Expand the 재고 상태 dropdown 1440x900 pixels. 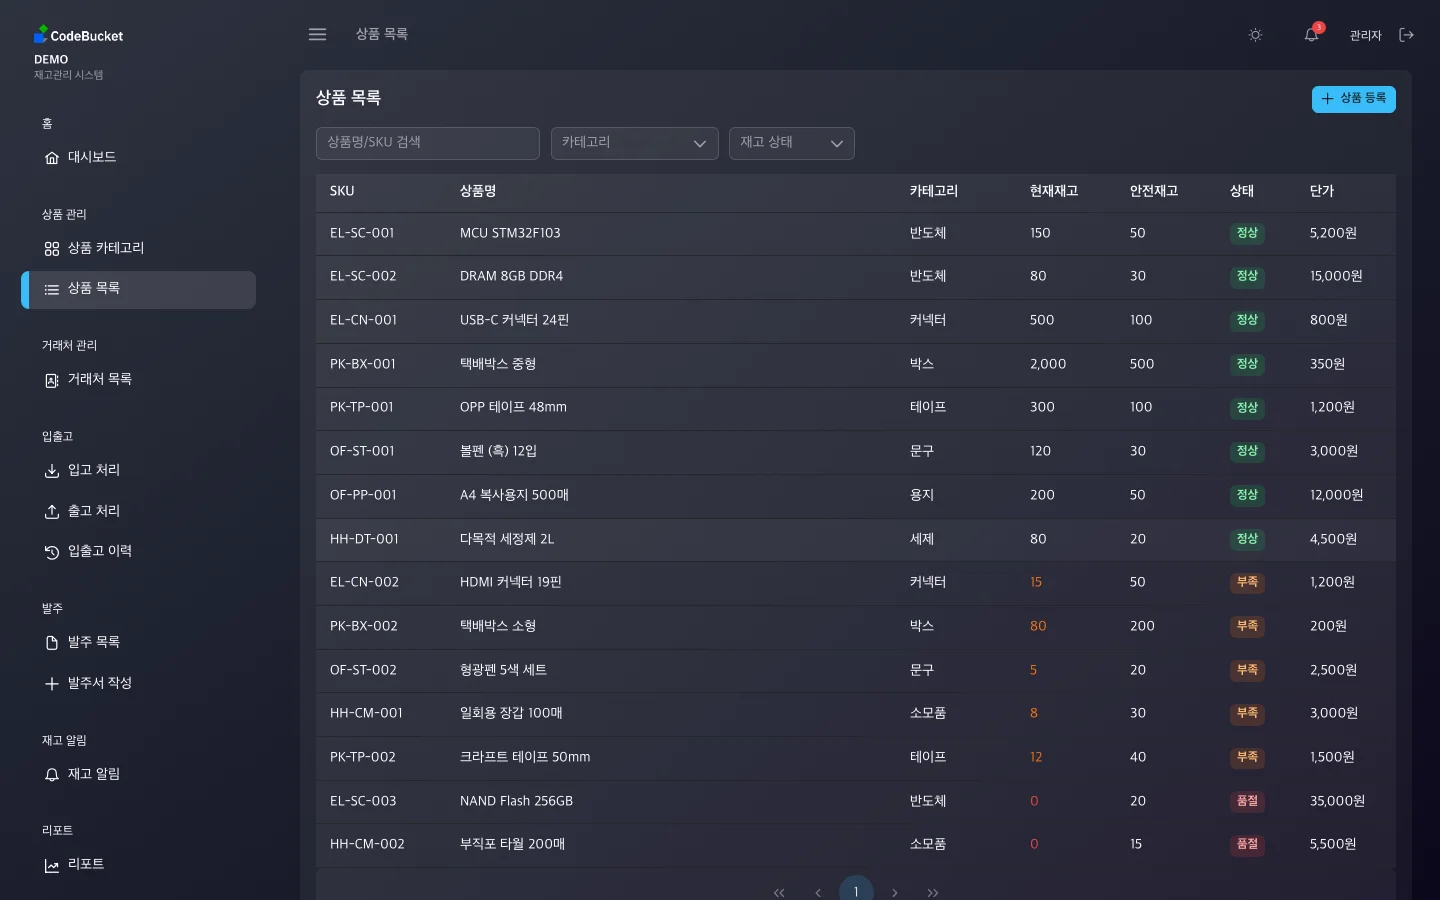pyautogui.click(x=791, y=143)
